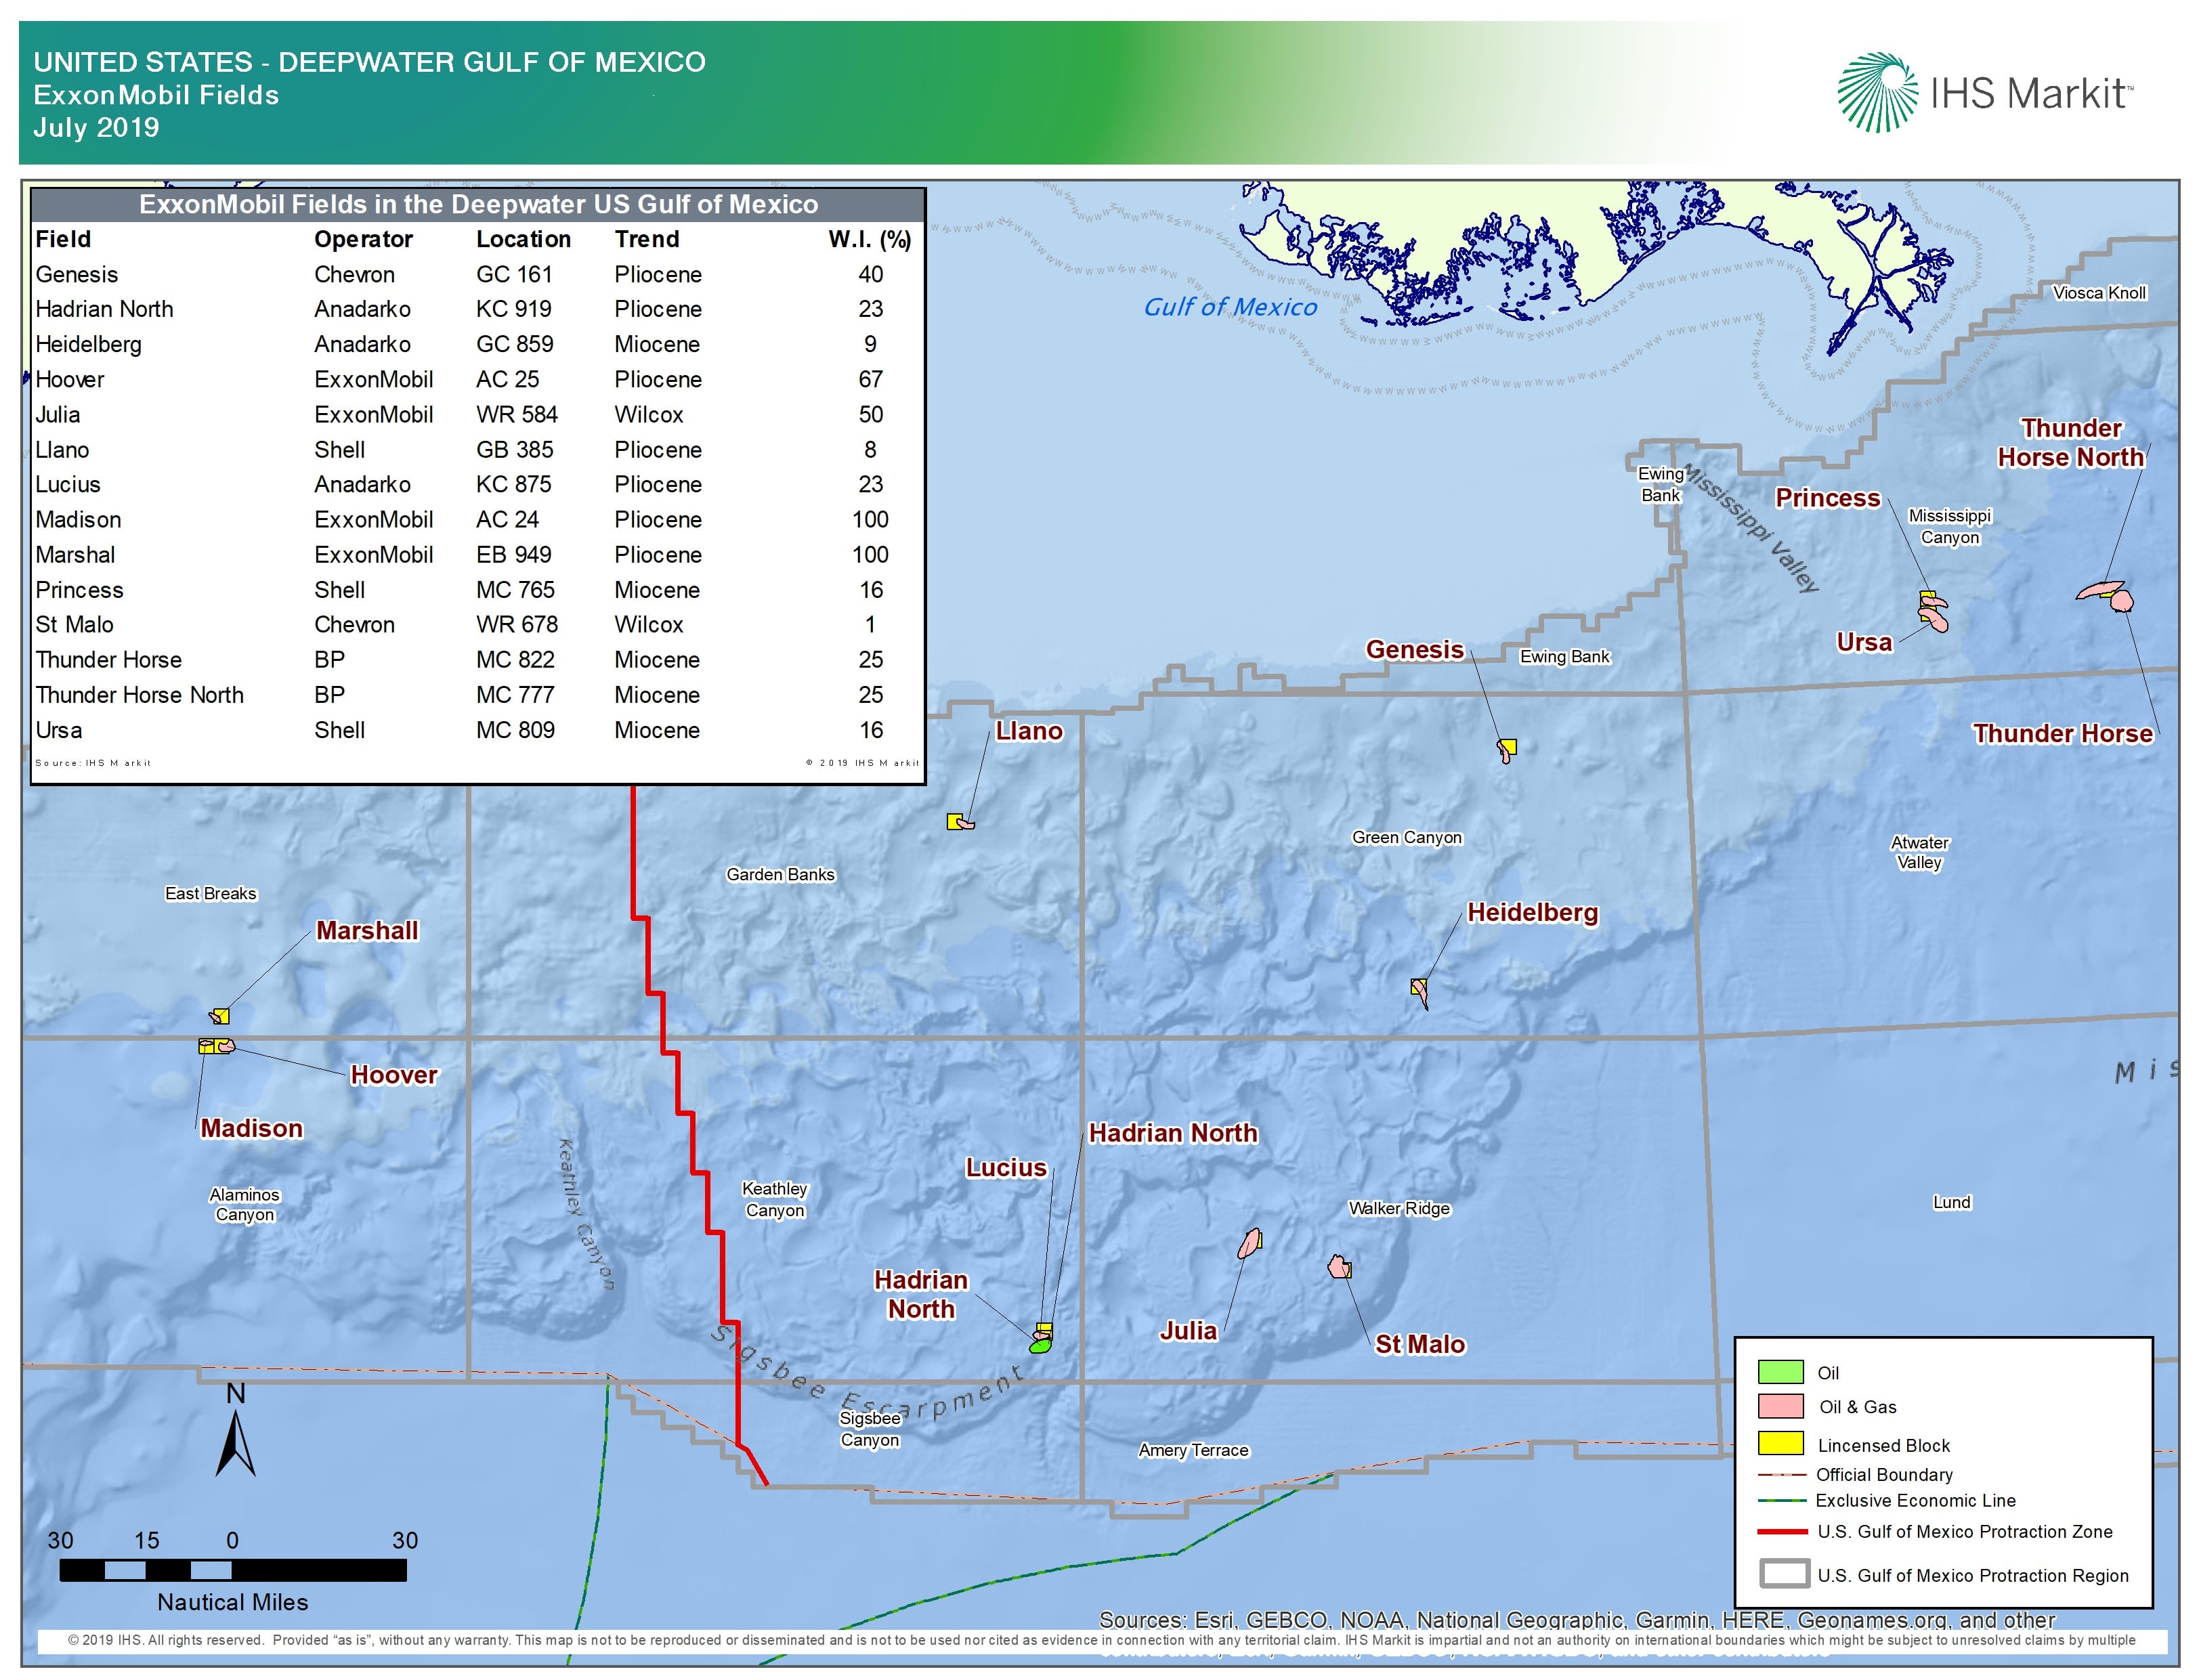Viewport: 2199px width, 1680px height.
Task: Click the Walker Ridge area label
Action: [x=1399, y=1208]
